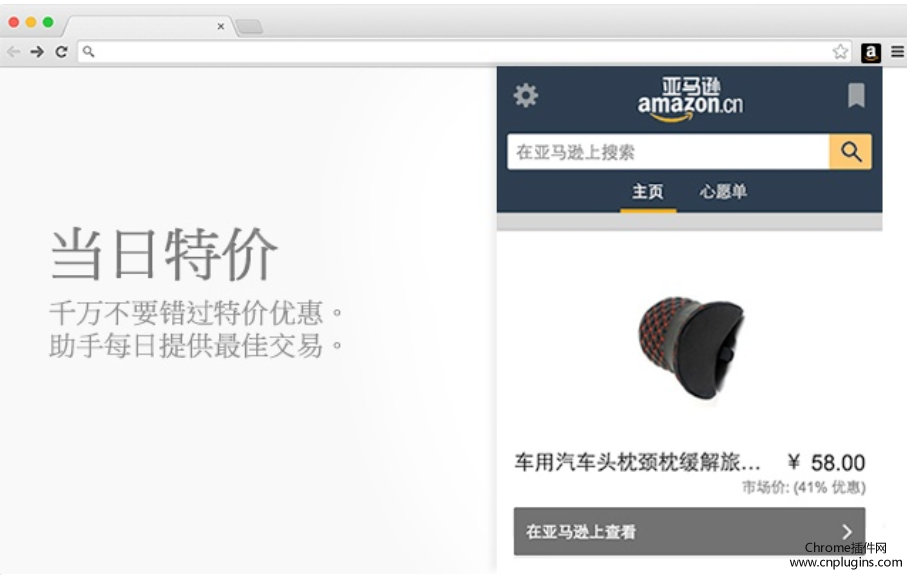Click the car headrest product image
This screenshot has height=575, width=907.
click(691, 348)
